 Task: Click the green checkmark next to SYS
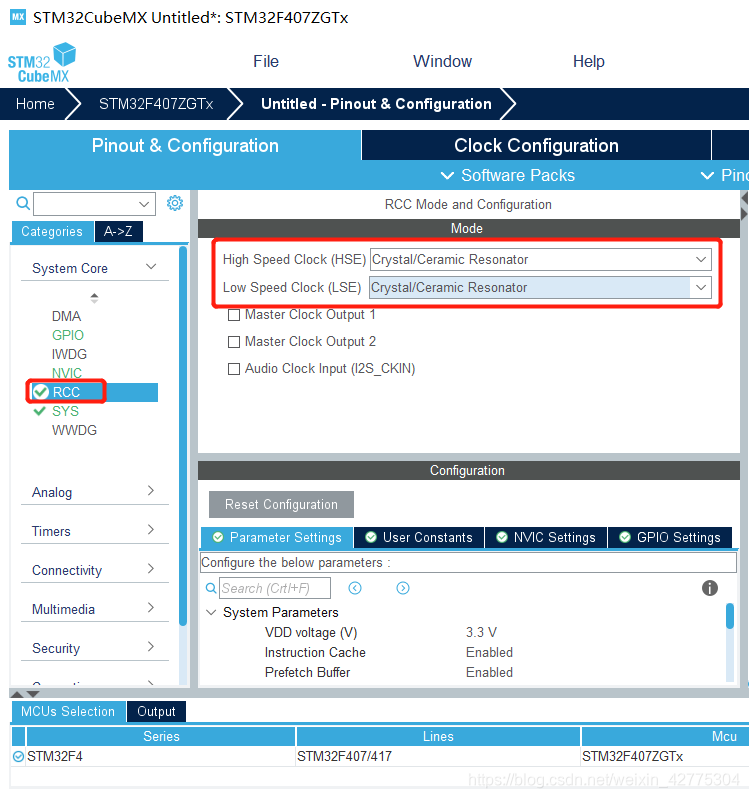tap(40, 411)
